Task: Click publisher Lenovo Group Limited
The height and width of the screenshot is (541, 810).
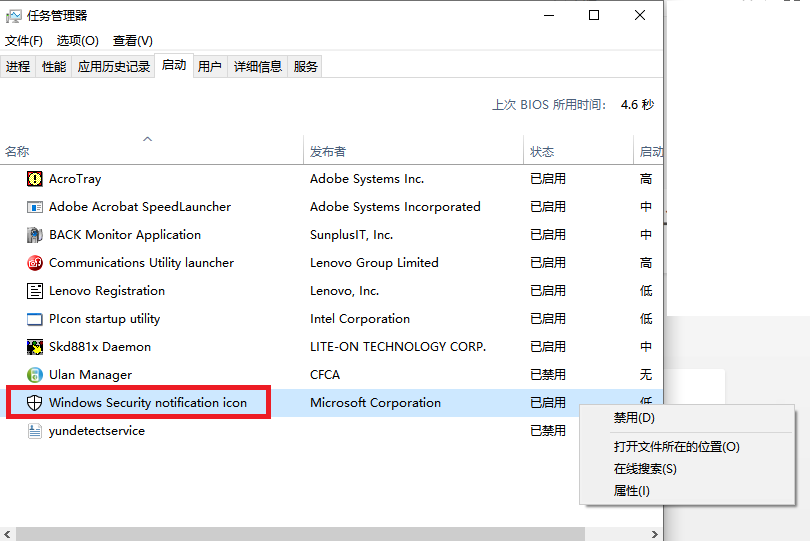Action: (375, 263)
